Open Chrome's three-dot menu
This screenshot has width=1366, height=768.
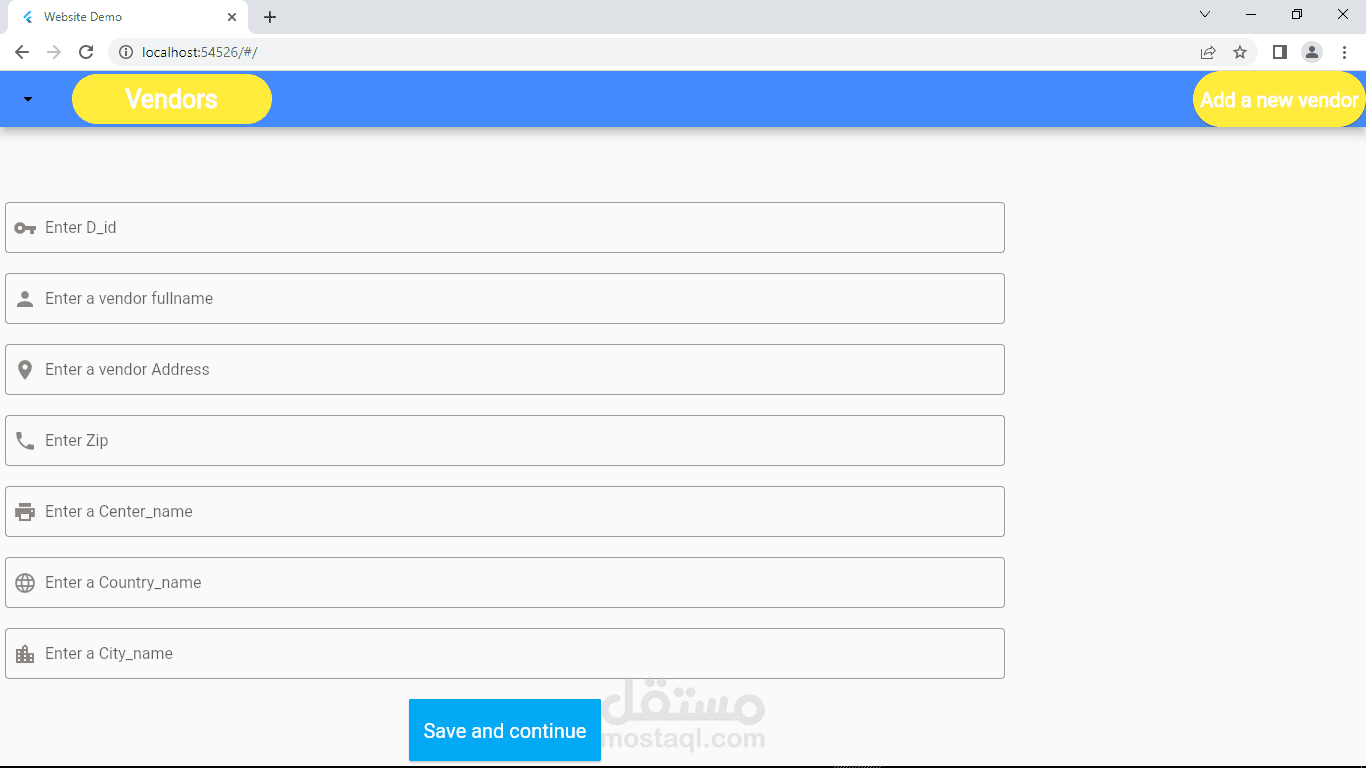coord(1345,52)
